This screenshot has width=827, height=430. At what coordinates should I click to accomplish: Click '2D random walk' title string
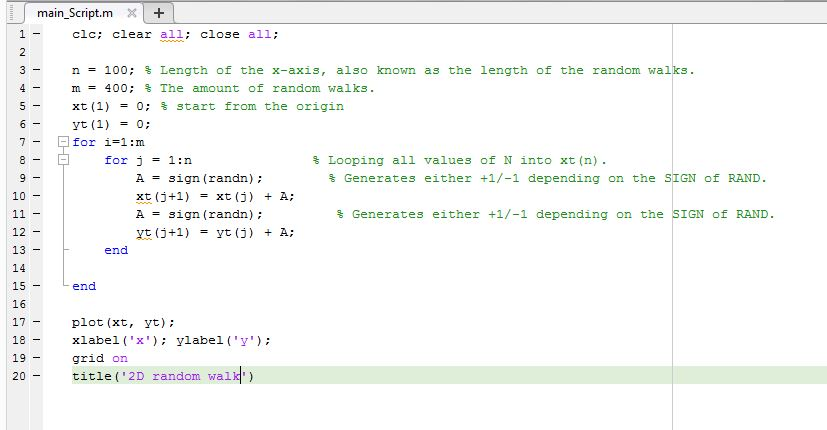184,376
